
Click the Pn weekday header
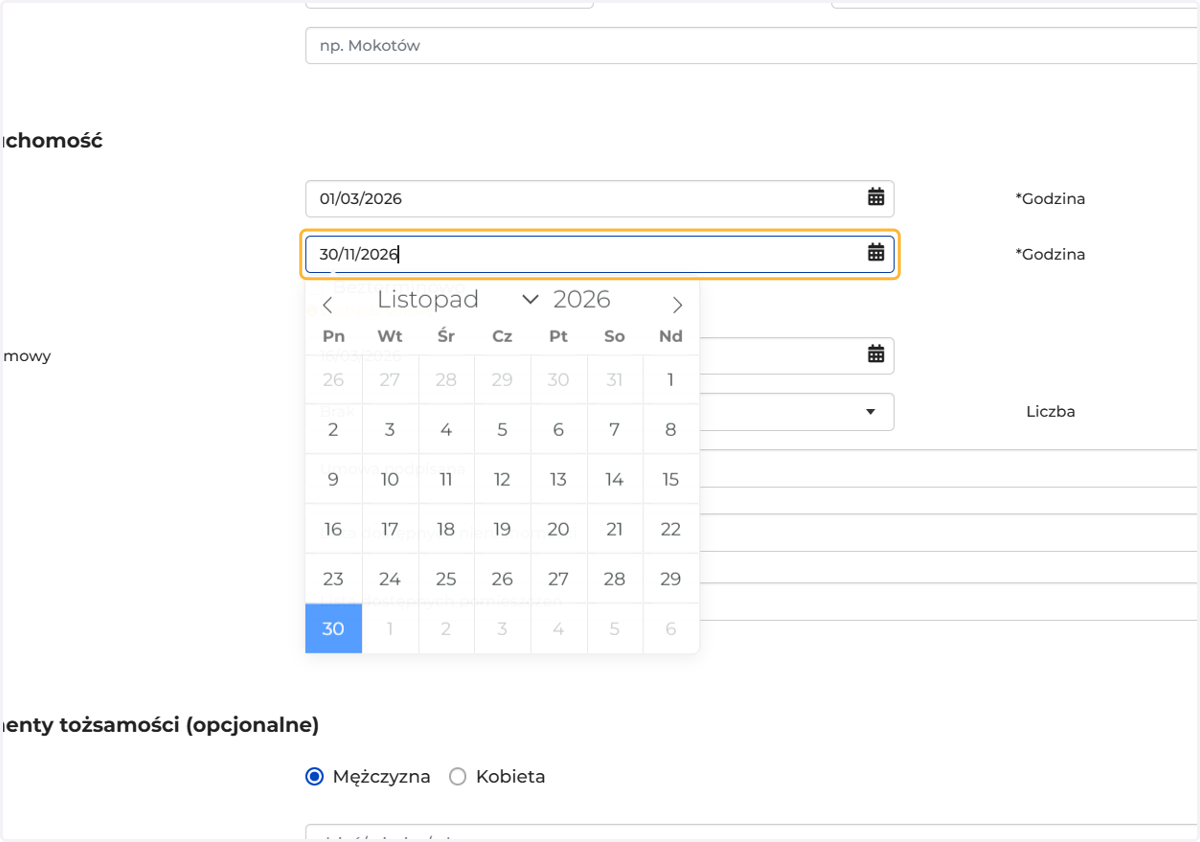click(x=333, y=337)
